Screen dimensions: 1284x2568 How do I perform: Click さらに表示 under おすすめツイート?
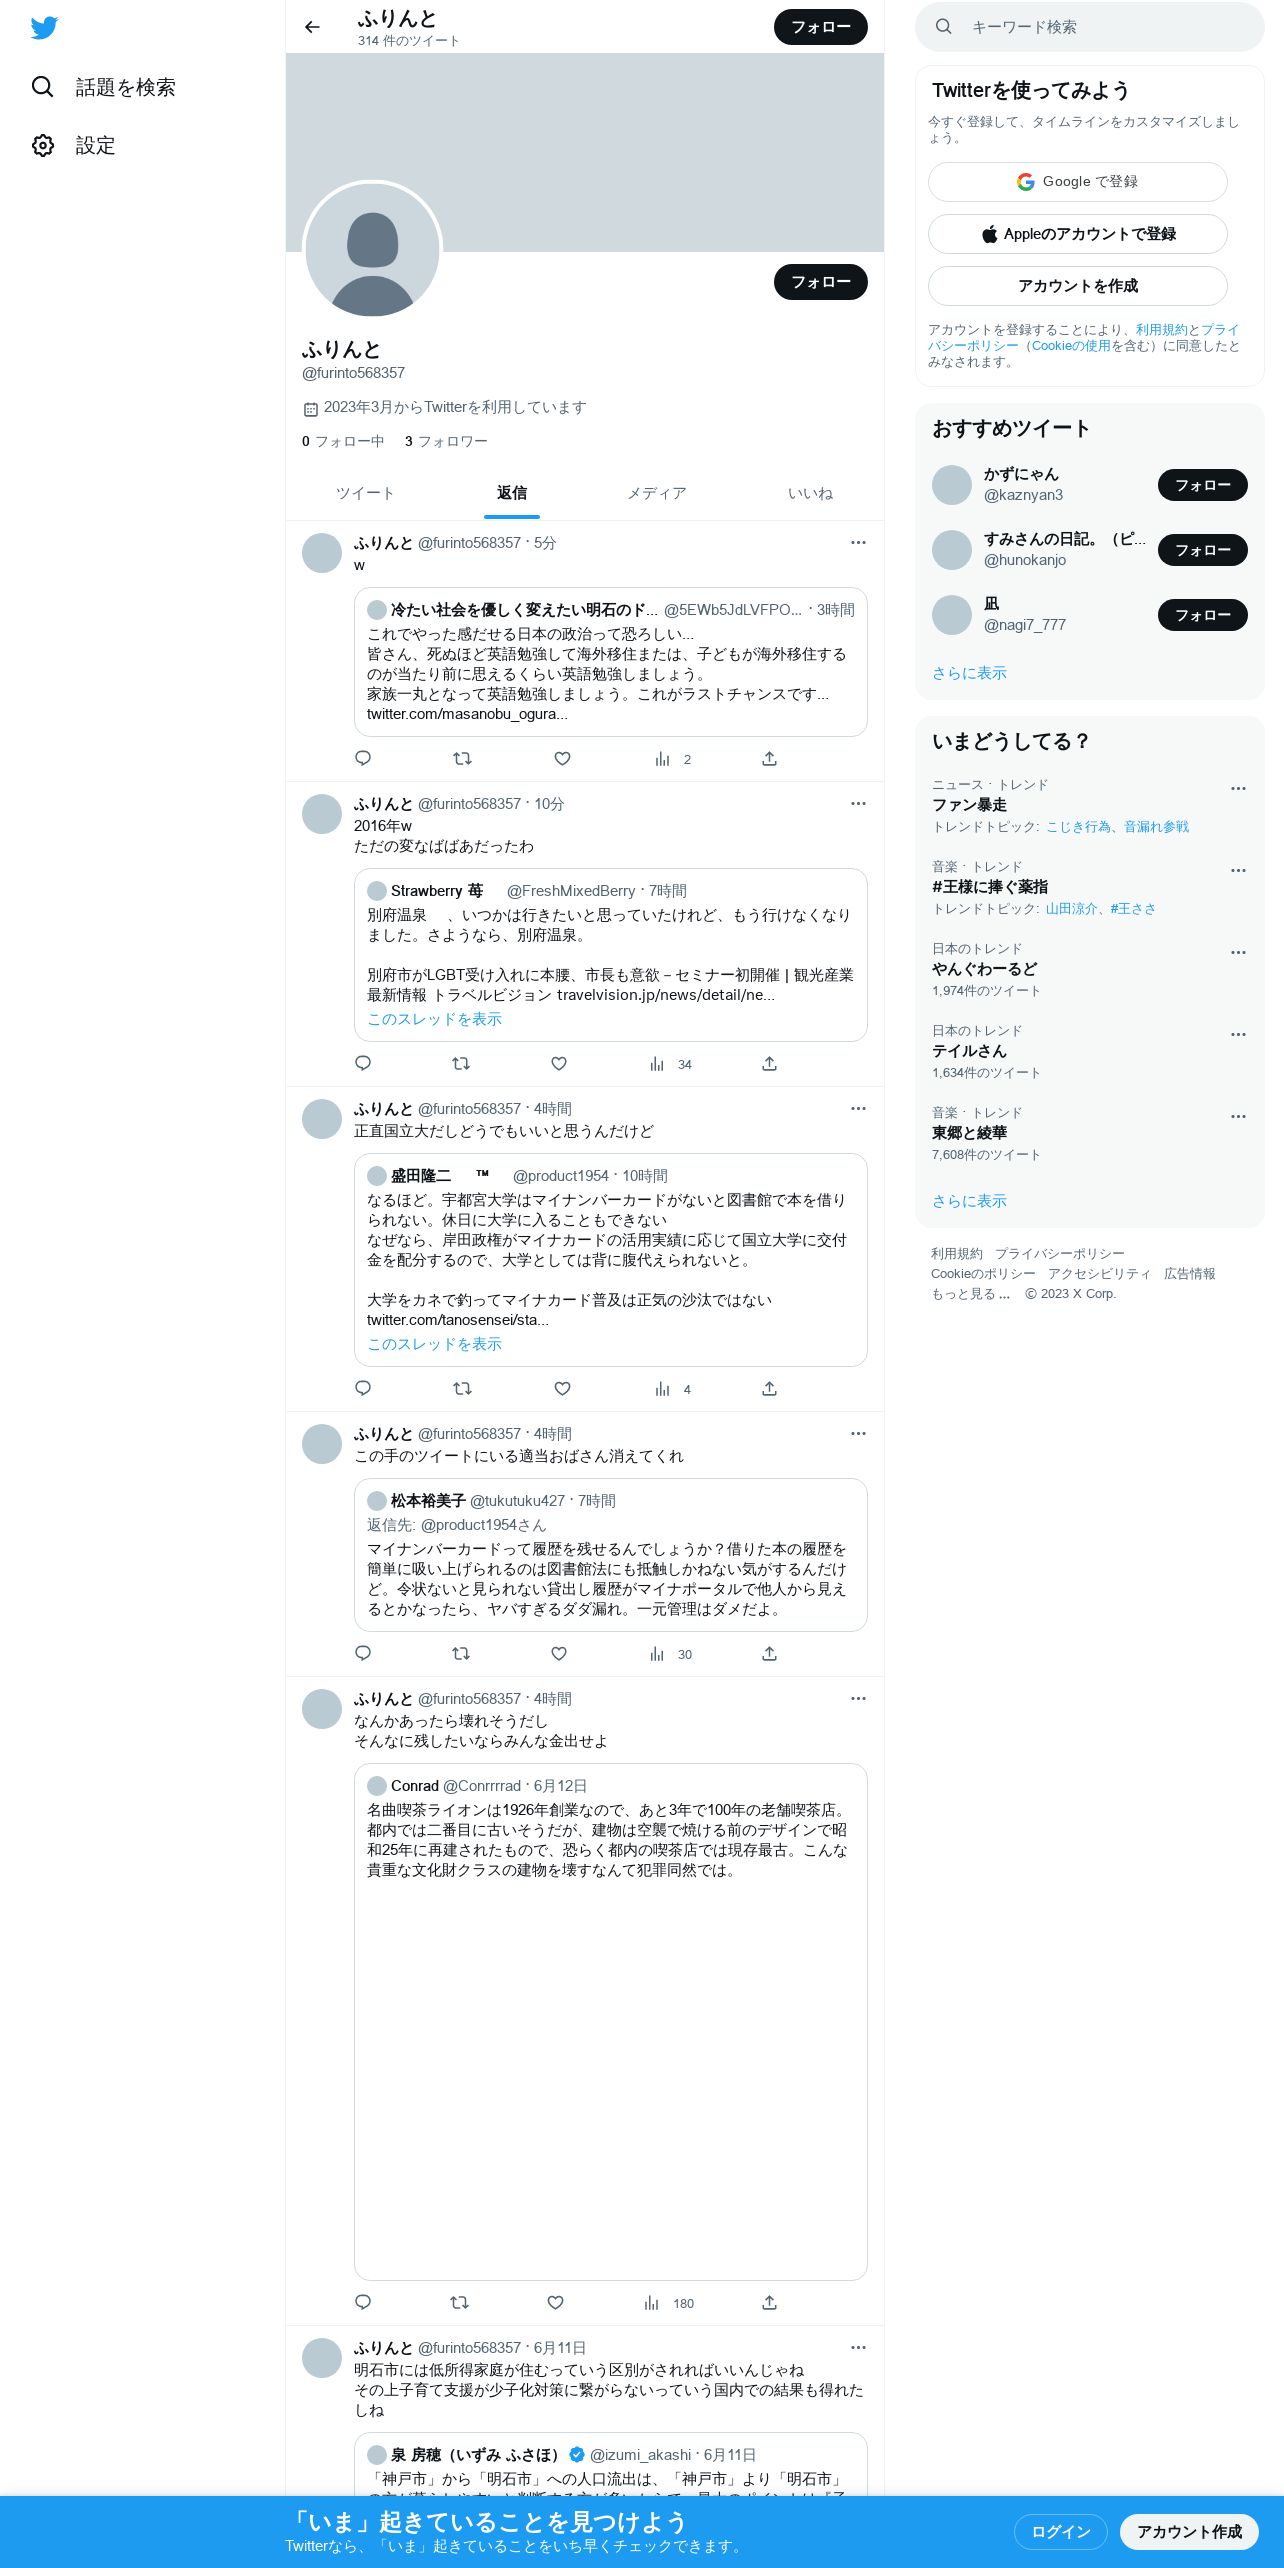click(969, 673)
